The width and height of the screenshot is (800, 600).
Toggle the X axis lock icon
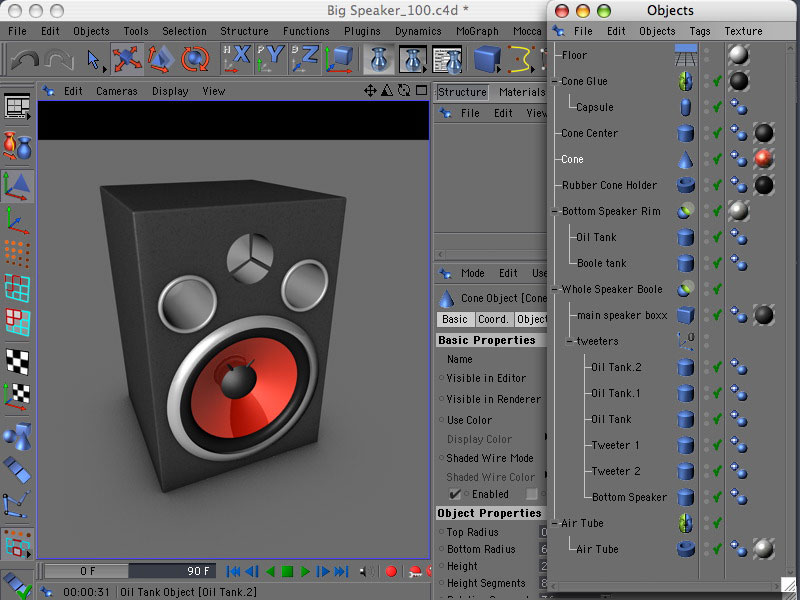(x=237, y=60)
